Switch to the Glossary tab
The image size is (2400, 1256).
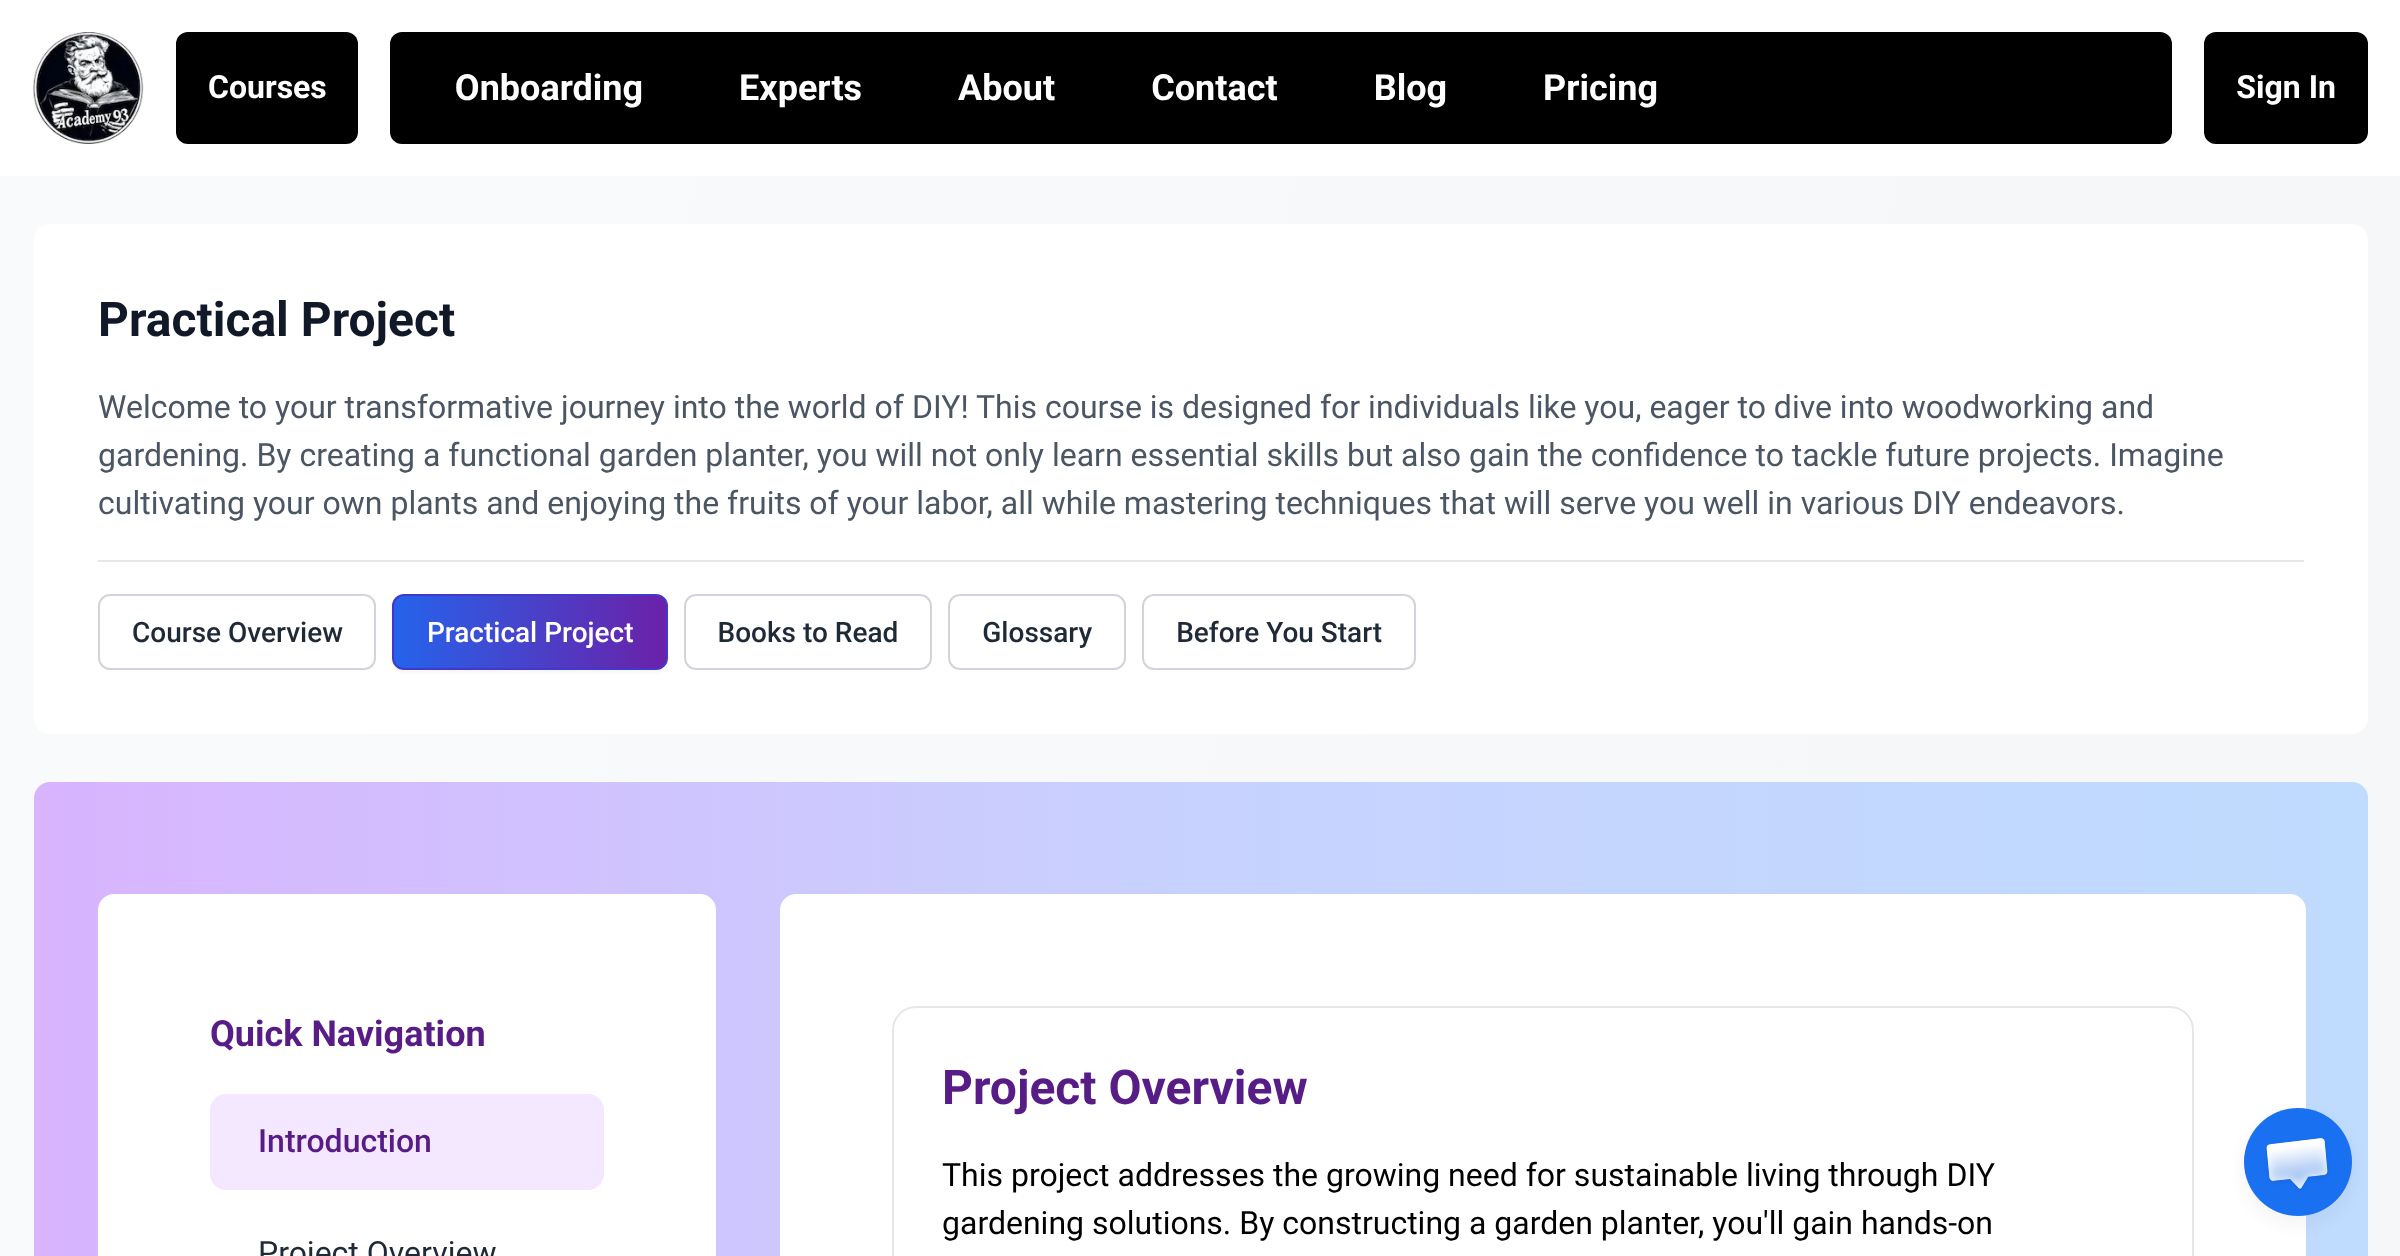(1037, 632)
